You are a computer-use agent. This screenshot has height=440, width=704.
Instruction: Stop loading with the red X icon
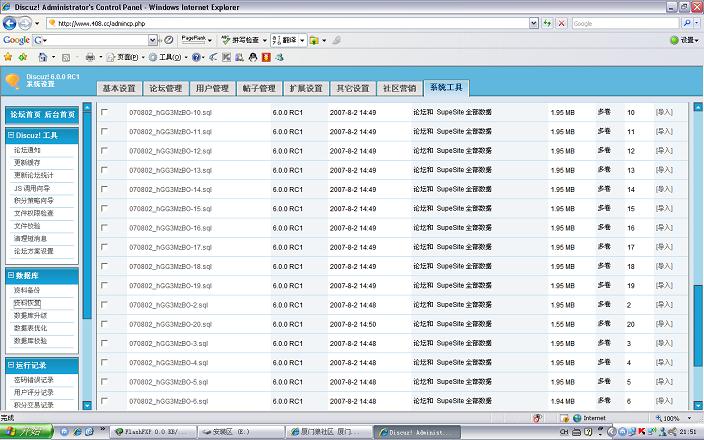pyautogui.click(x=561, y=23)
